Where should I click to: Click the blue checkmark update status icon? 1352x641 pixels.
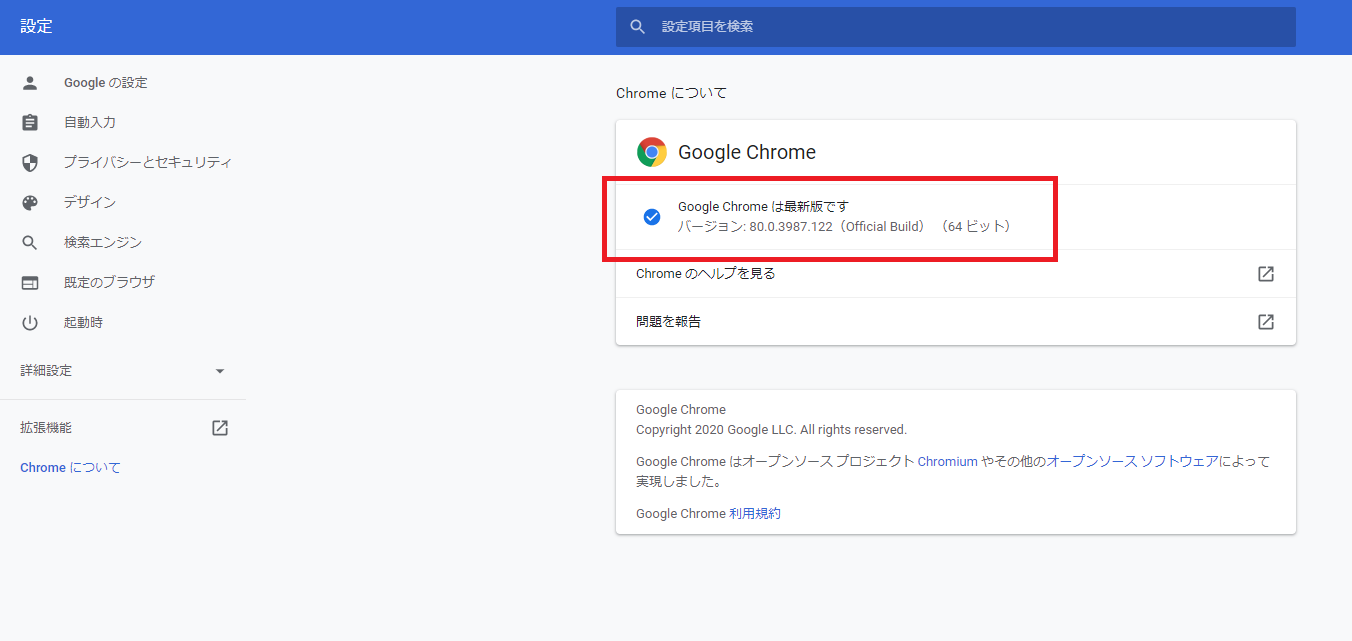click(x=652, y=217)
